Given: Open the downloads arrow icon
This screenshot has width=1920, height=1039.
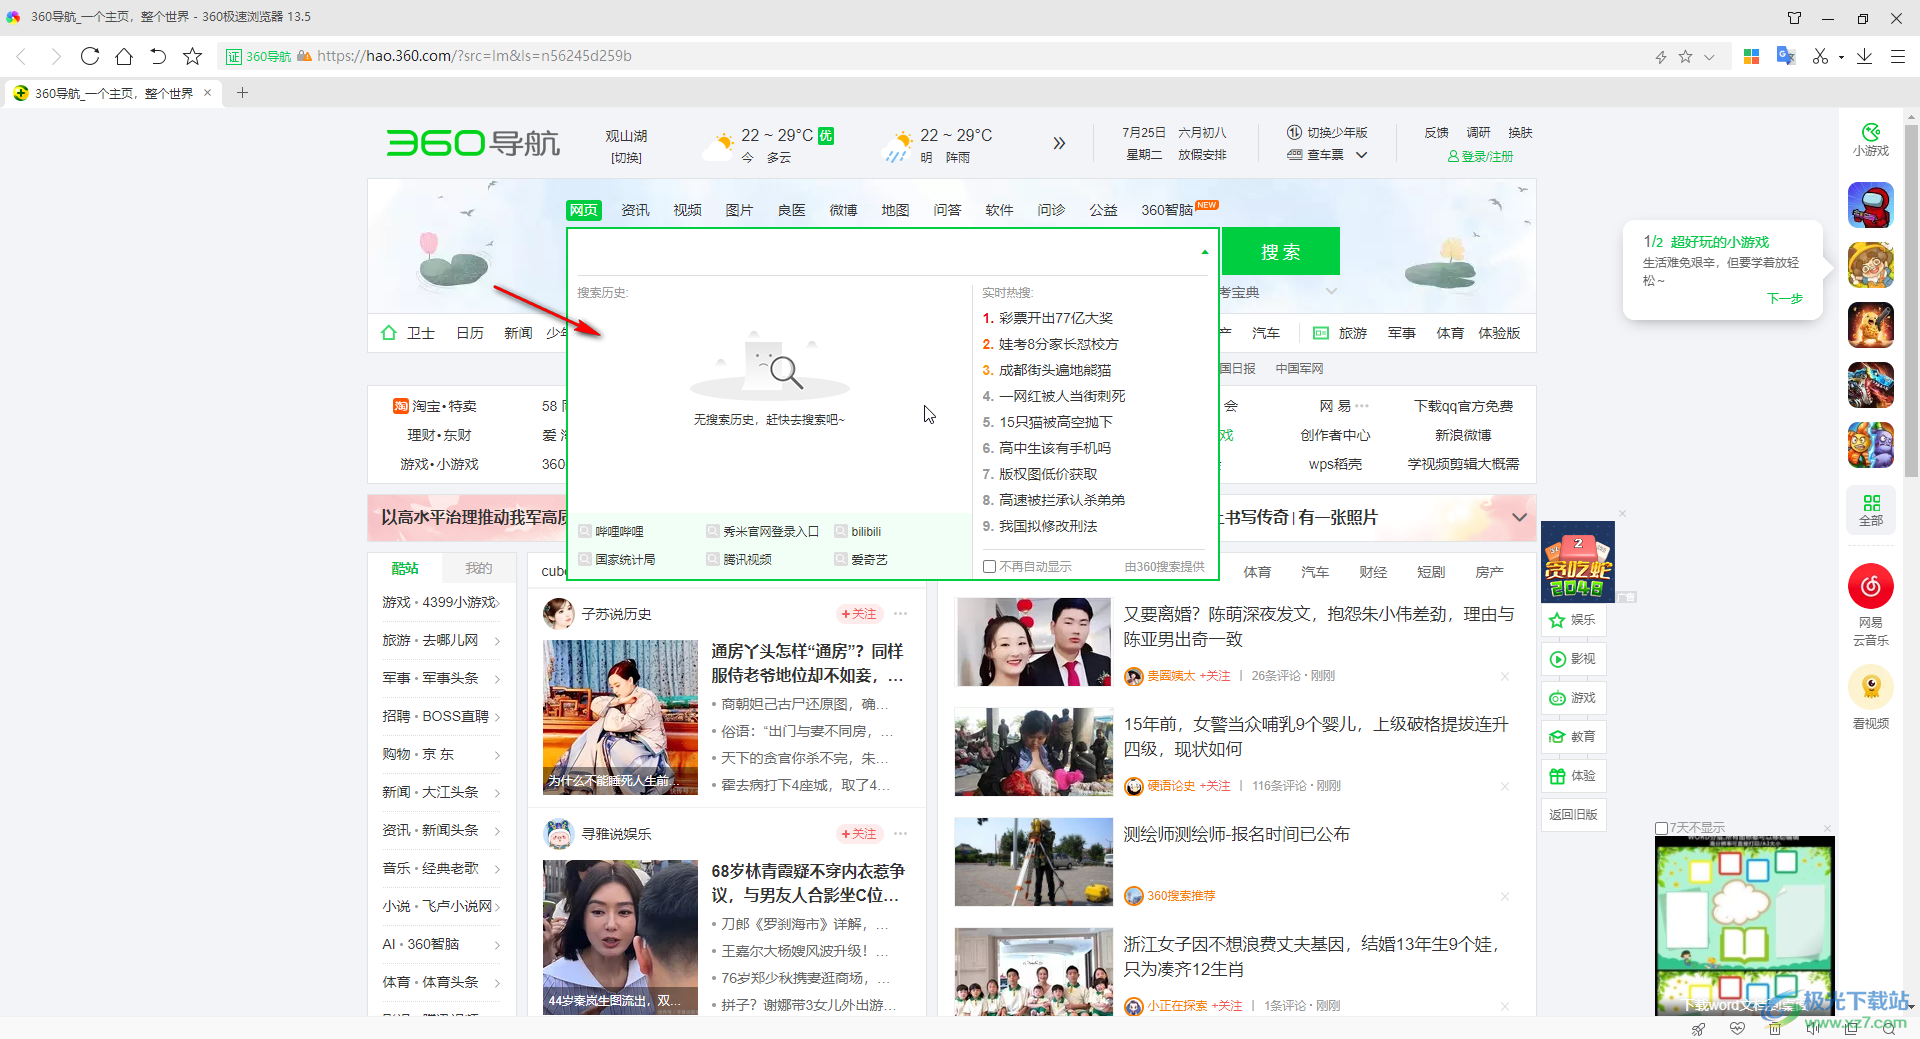Looking at the screenshot, I should pyautogui.click(x=1864, y=56).
